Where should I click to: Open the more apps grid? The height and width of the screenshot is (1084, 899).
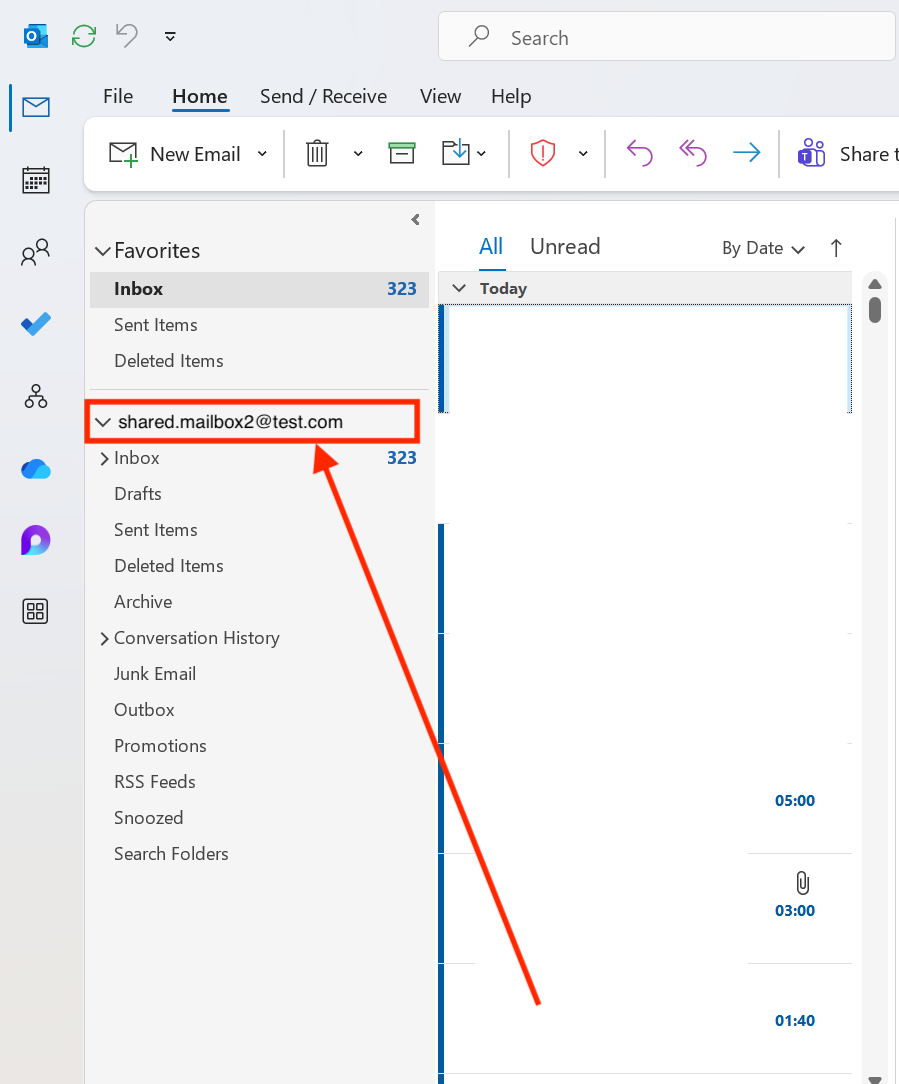point(35,611)
